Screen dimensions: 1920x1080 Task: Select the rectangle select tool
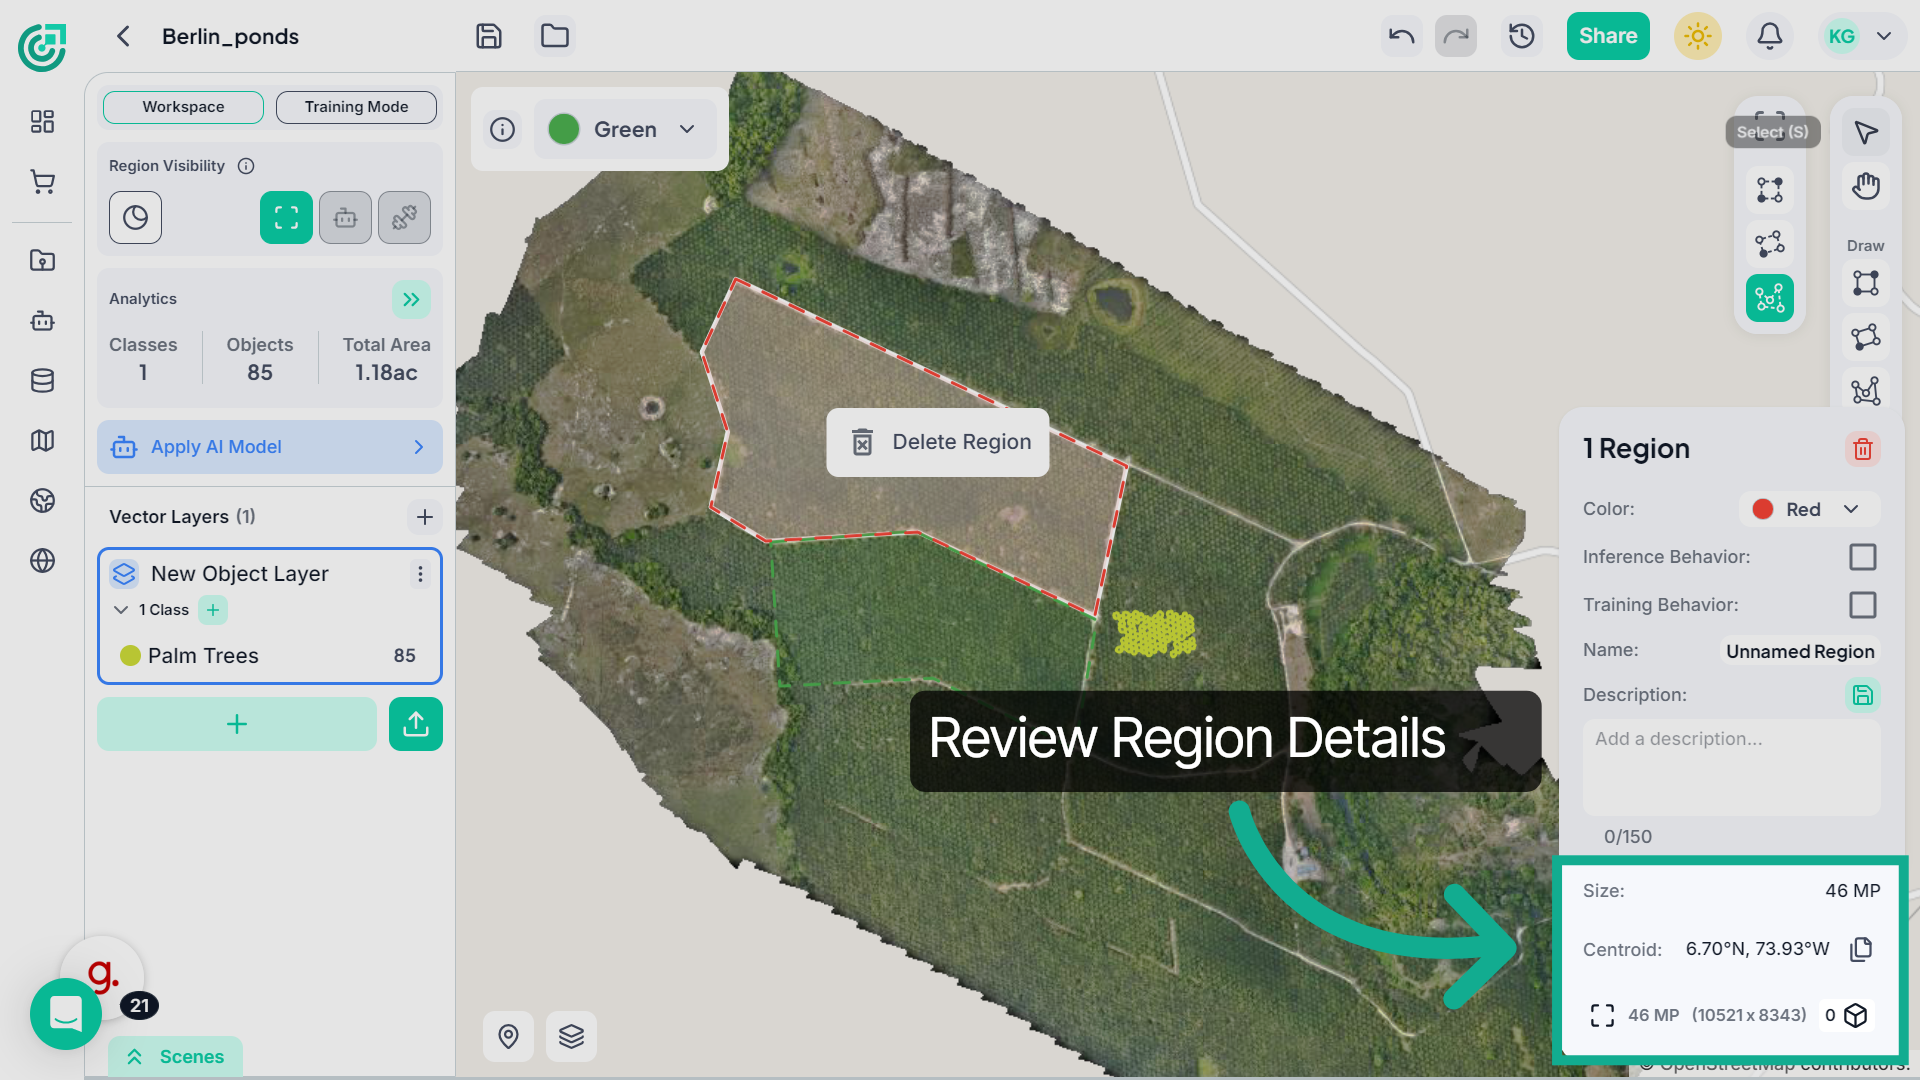(x=1770, y=190)
